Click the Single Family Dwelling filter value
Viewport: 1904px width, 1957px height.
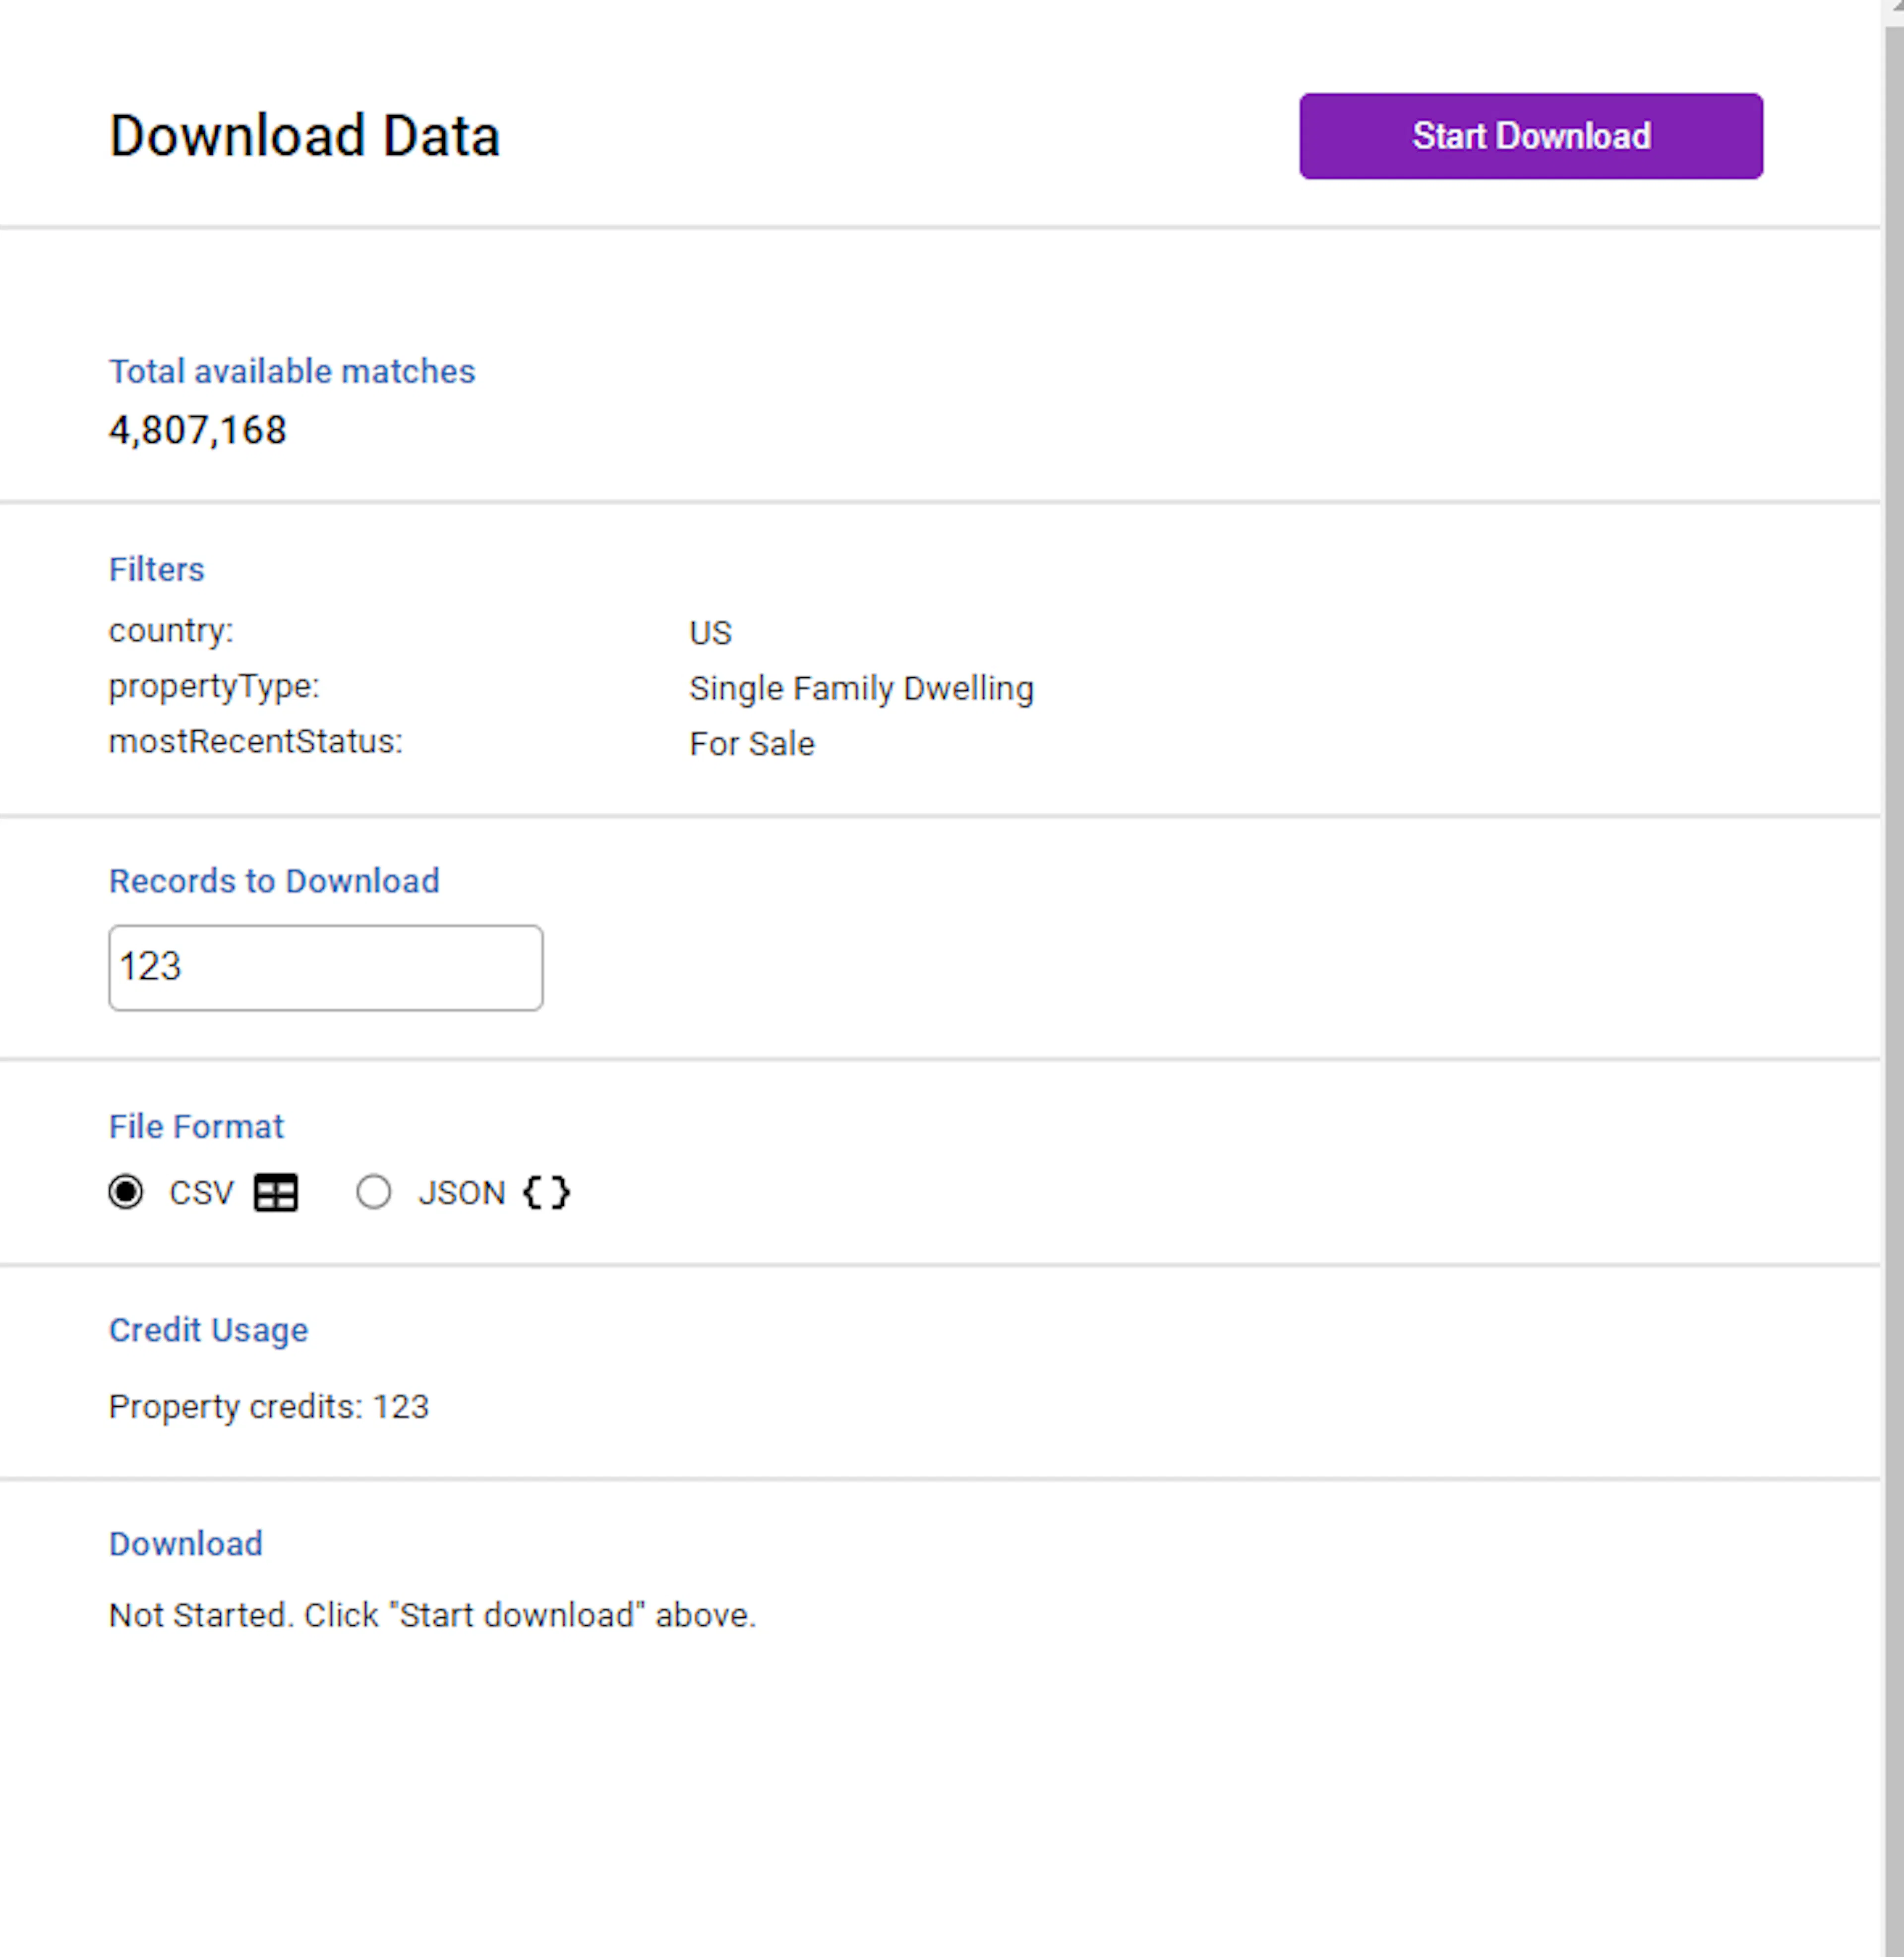point(861,688)
